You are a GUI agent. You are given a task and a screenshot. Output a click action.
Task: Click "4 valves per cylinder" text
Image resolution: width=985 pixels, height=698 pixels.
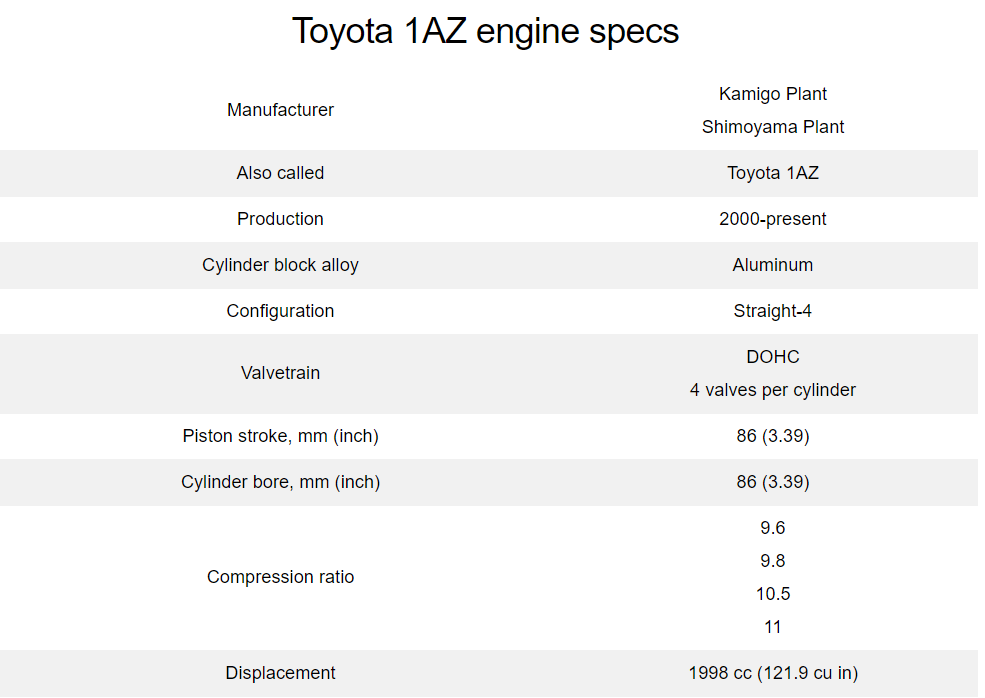click(772, 390)
